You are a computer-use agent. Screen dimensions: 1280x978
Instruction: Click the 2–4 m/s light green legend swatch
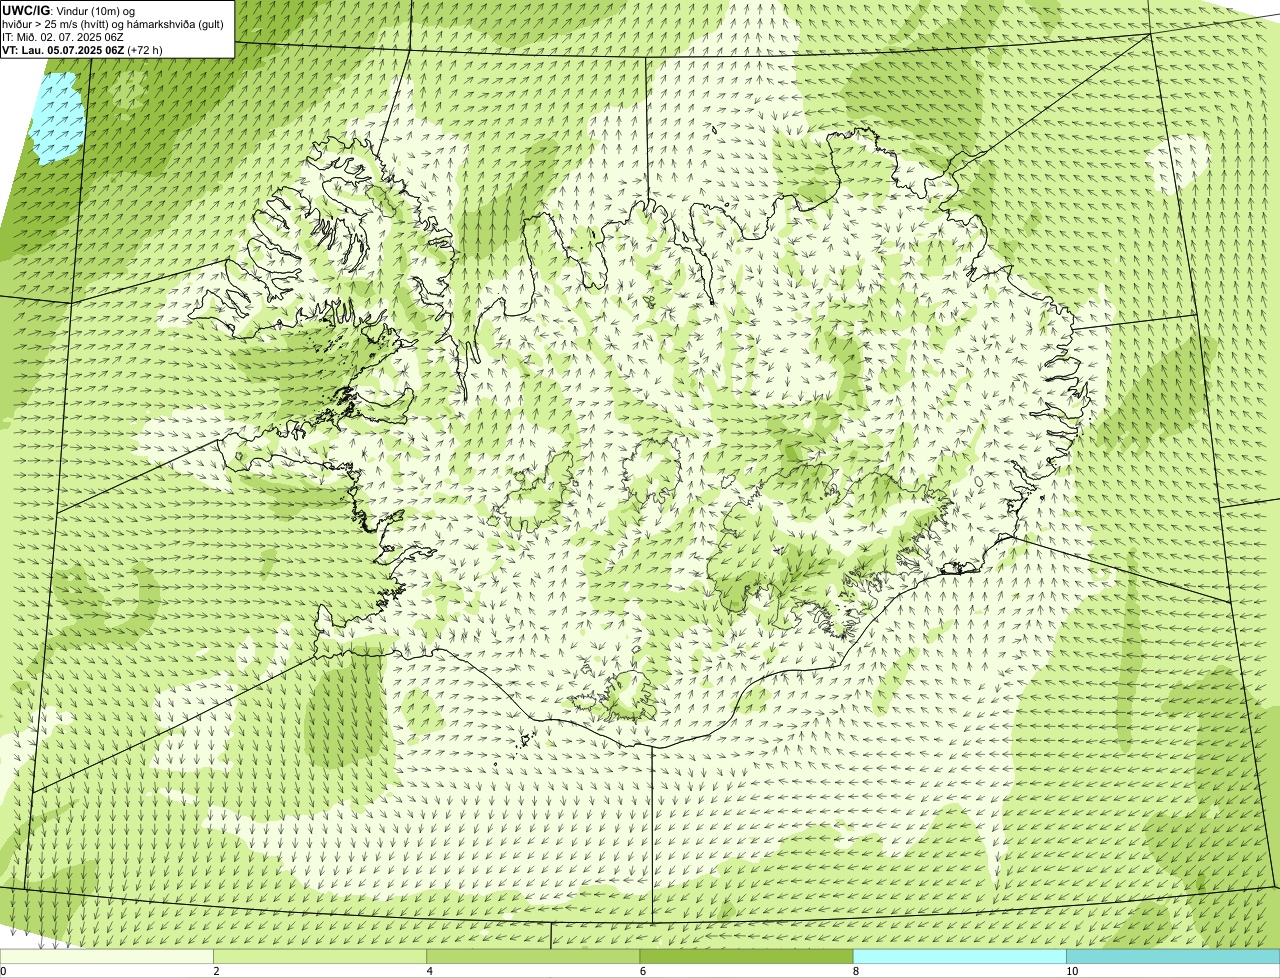320,957
